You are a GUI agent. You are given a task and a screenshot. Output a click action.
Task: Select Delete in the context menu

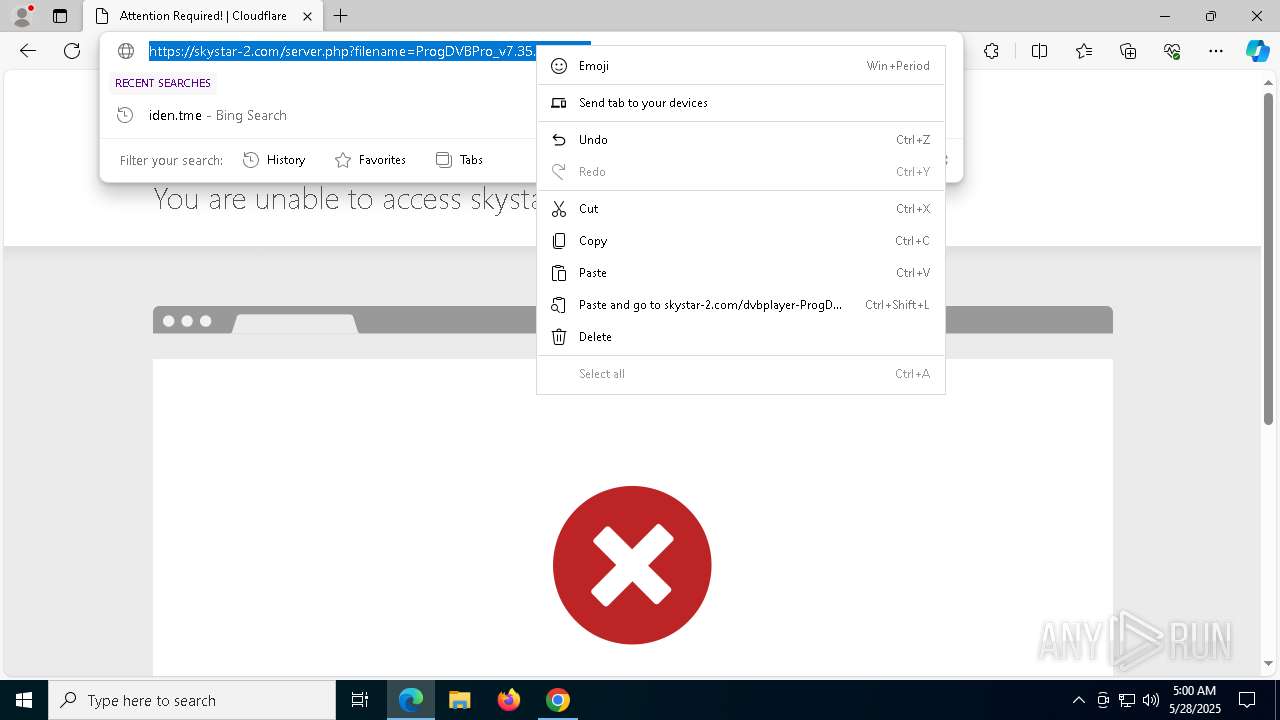point(741,337)
